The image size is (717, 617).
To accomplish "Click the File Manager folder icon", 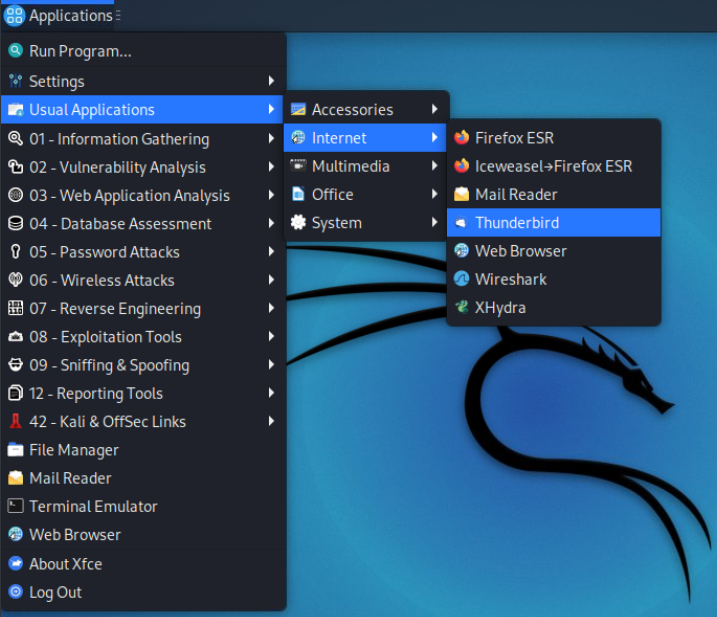I will (15, 450).
